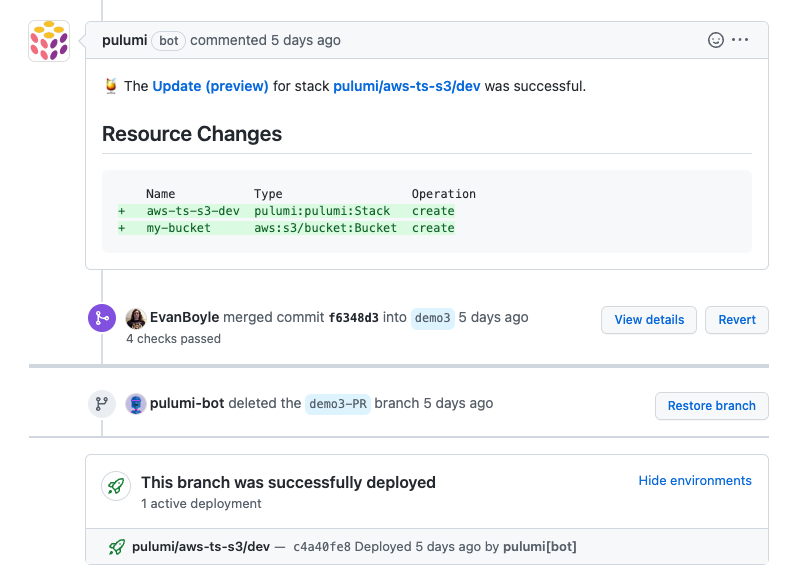Add a reaction with the smiley icon
This screenshot has width=800, height=576.
tap(715, 40)
